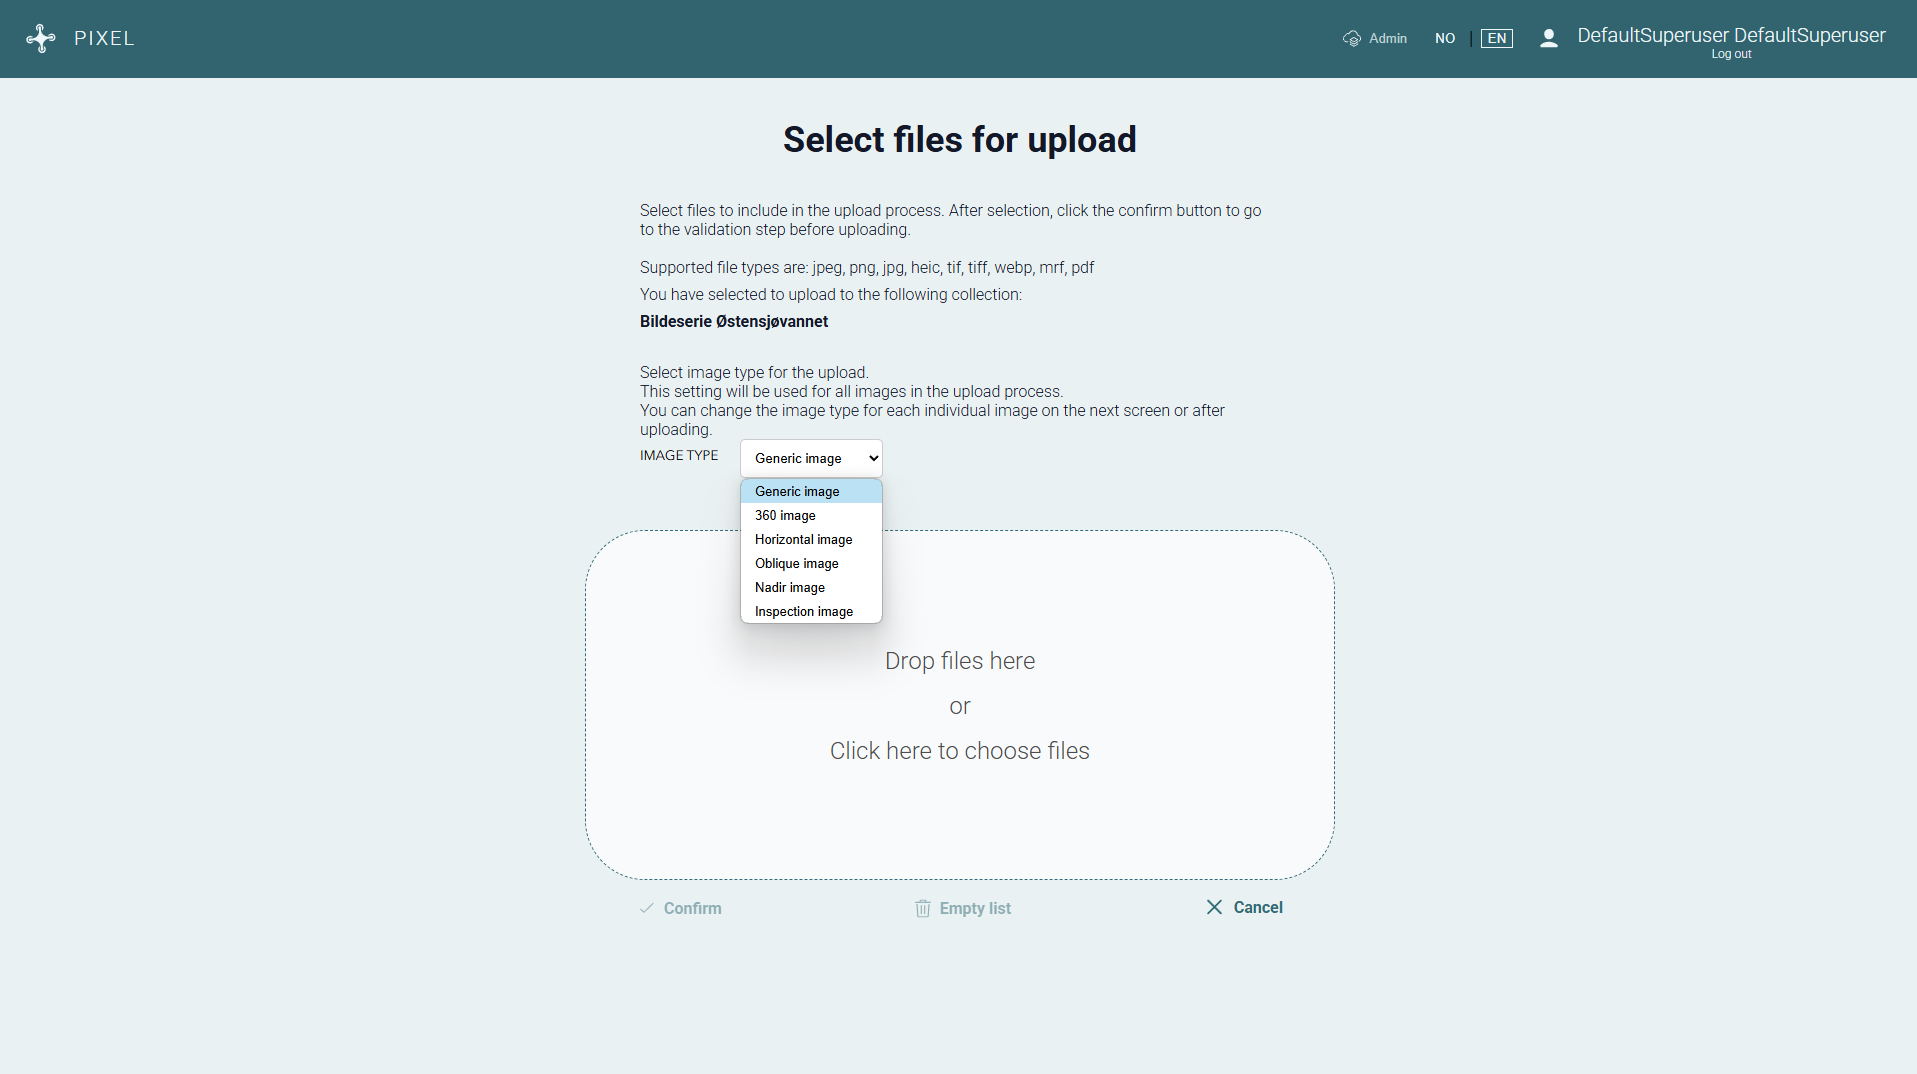Select Generic image option in list
This screenshot has width=1917, height=1074.
click(797, 491)
